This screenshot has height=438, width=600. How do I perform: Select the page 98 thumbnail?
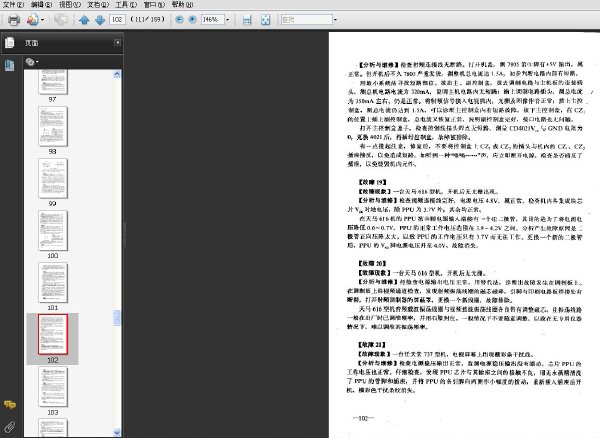click(x=53, y=126)
